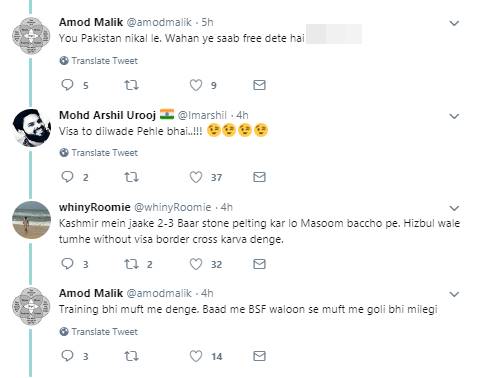Retweet whinyRoomie's Kashmir tweet
Image resolution: width=480 pixels, height=378 pixels.
tap(131, 264)
